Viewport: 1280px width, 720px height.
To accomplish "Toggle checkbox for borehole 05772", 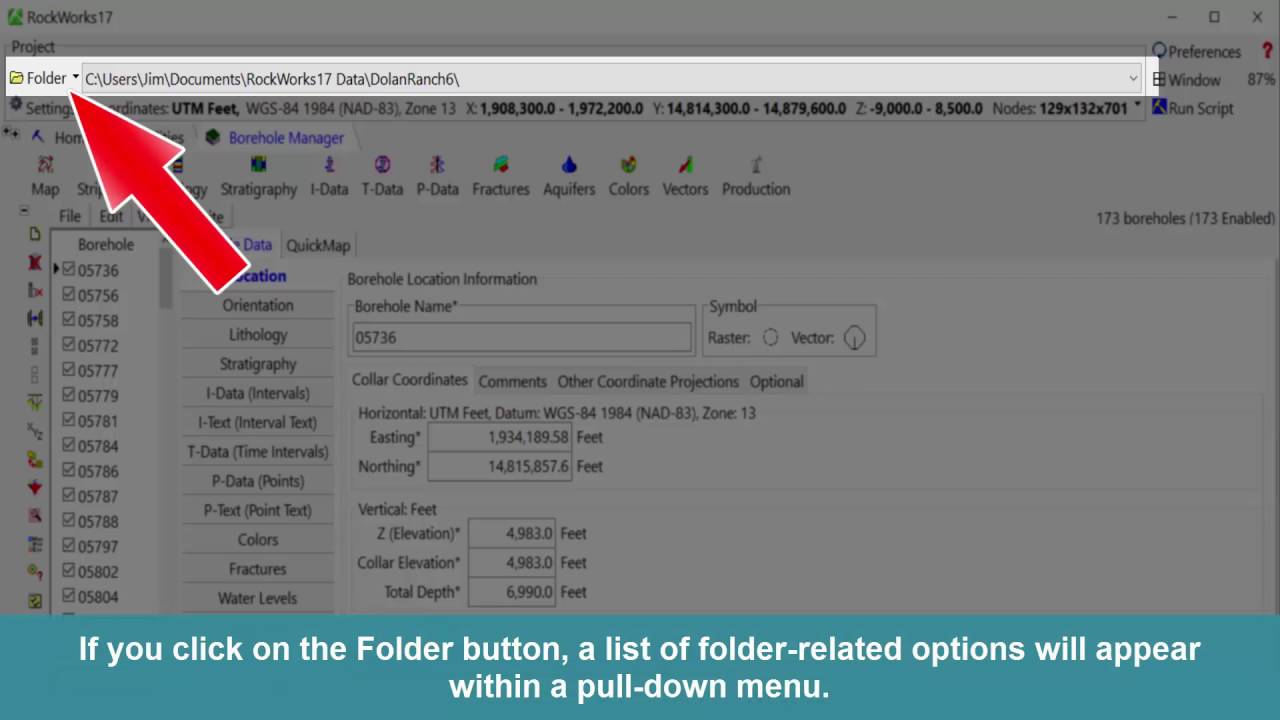I will click(69, 344).
